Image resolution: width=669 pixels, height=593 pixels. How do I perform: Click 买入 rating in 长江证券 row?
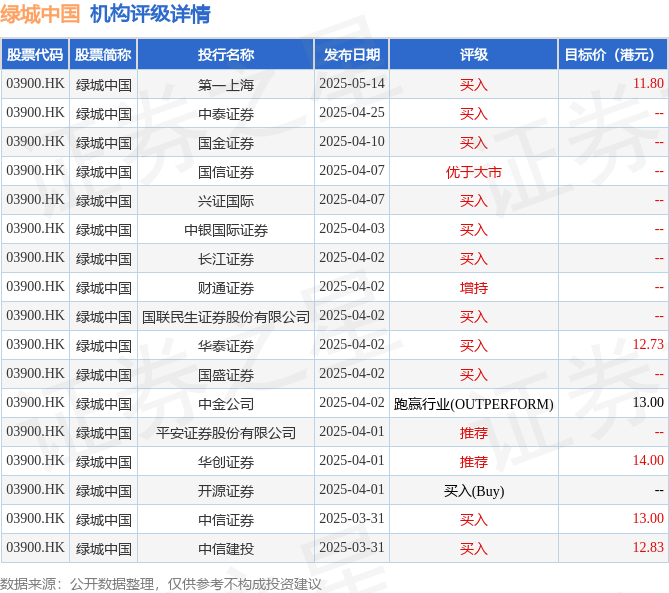pyautogui.click(x=474, y=259)
